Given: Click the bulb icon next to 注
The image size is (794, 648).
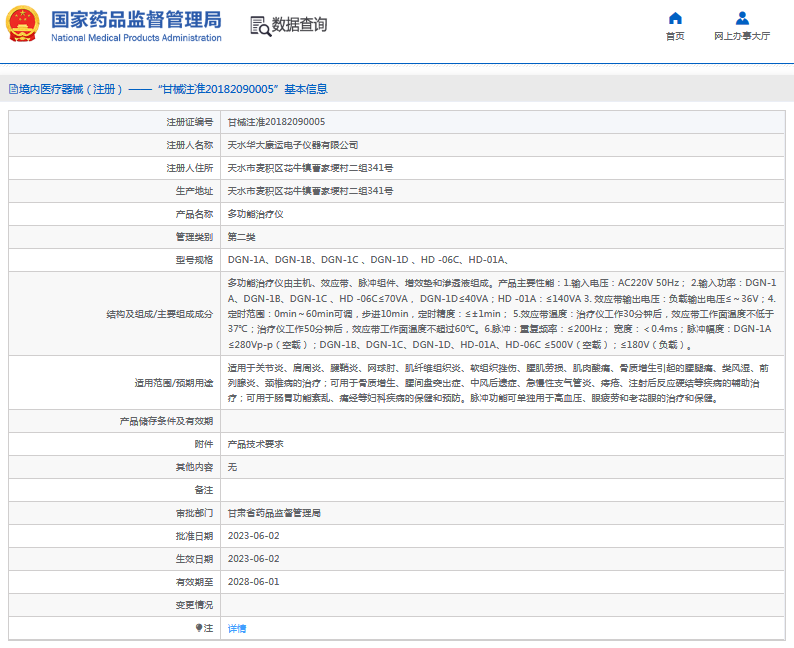Looking at the screenshot, I should coord(199,628).
